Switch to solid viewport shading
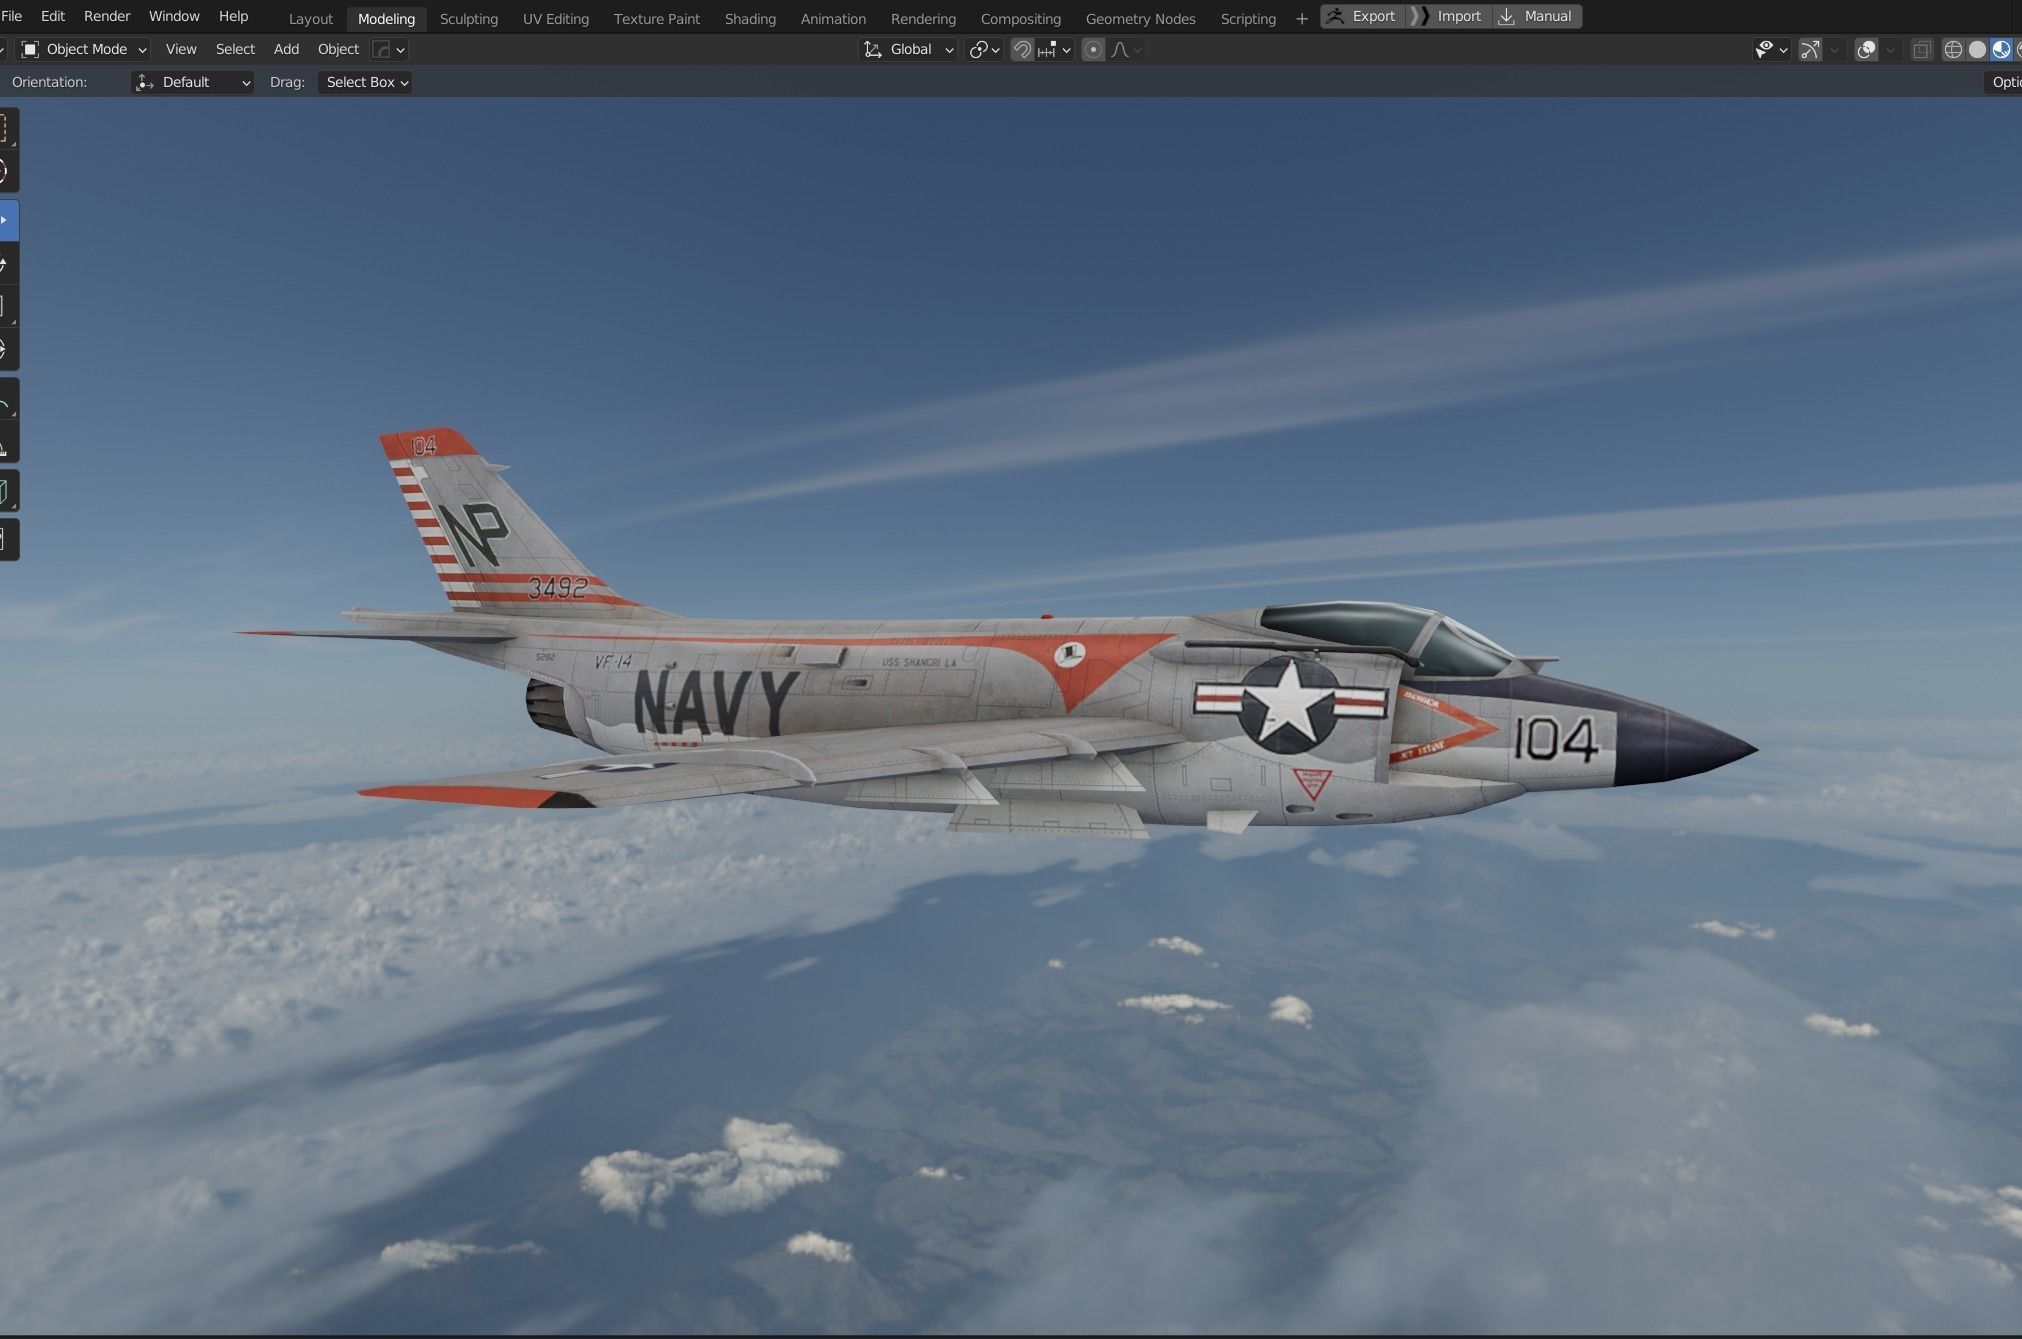 coord(1977,49)
